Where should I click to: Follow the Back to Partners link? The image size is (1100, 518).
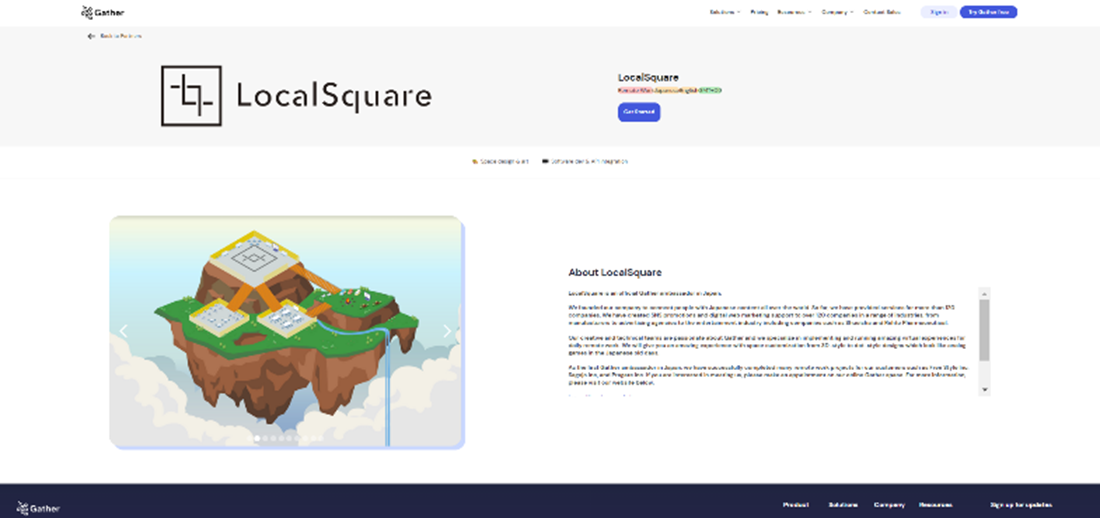pyautogui.click(x=121, y=36)
